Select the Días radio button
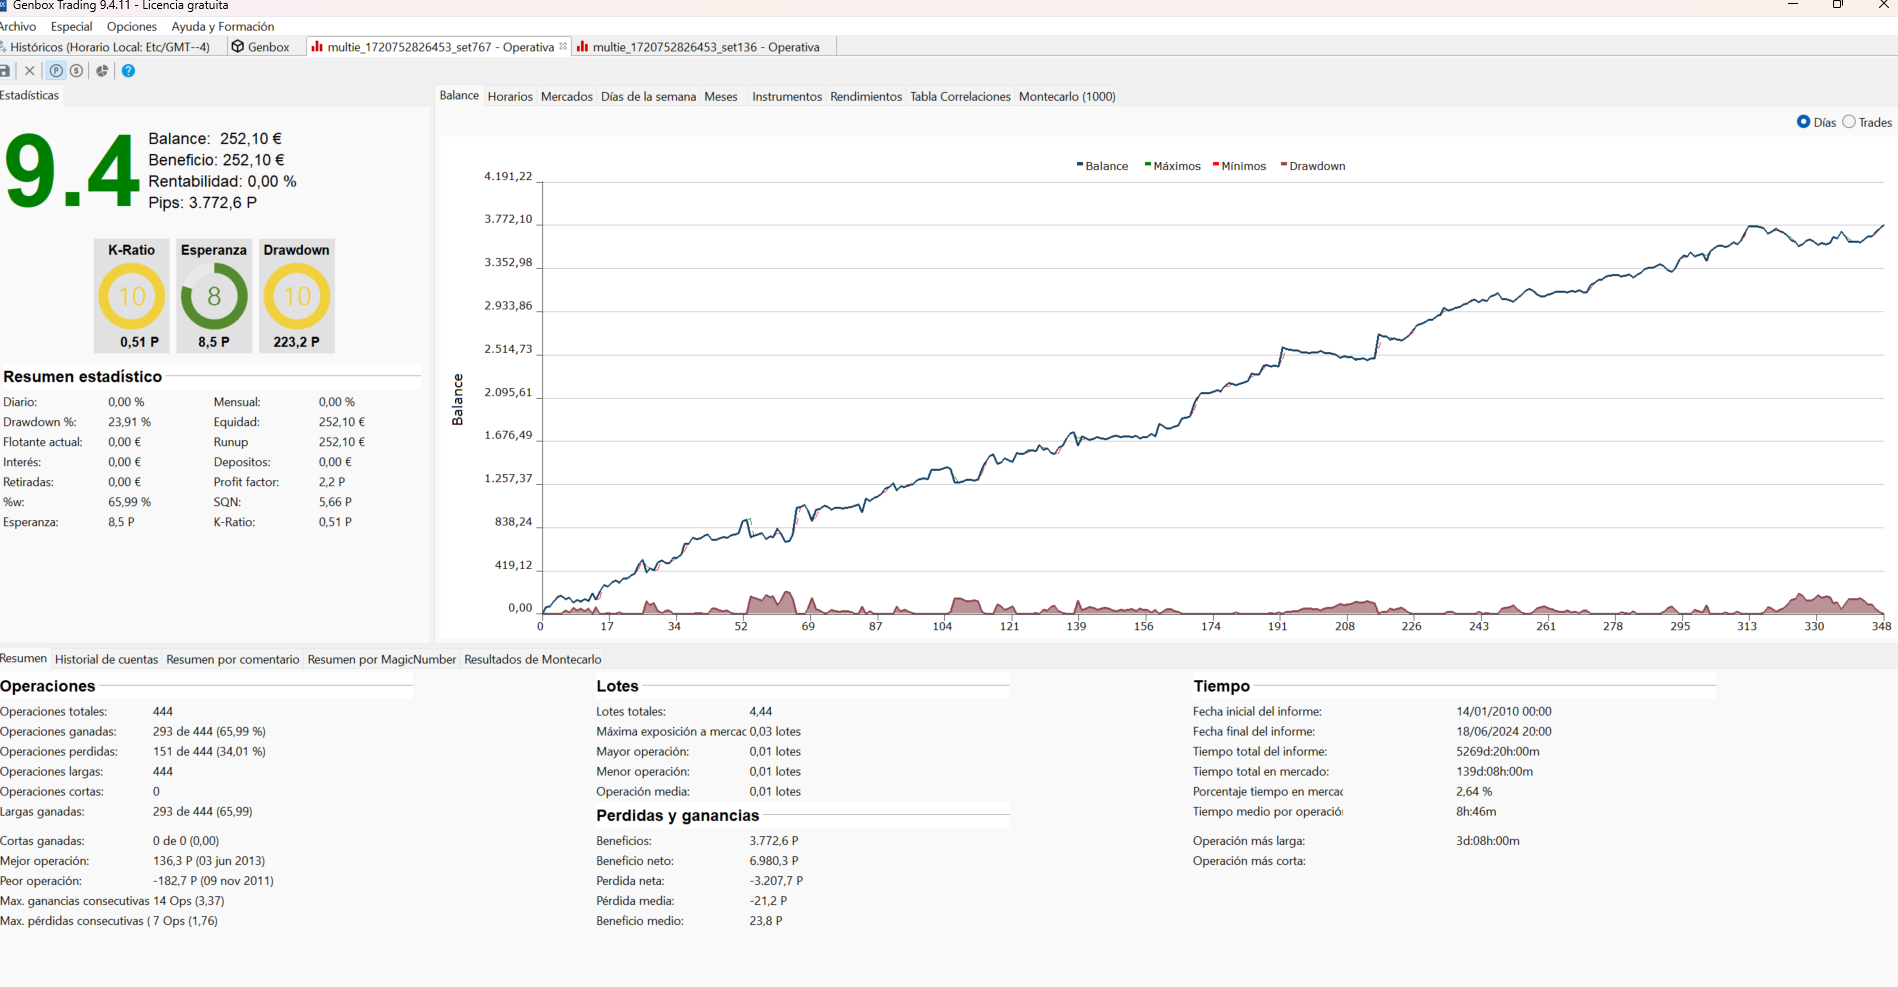The height and width of the screenshot is (987, 1898). click(x=1804, y=122)
